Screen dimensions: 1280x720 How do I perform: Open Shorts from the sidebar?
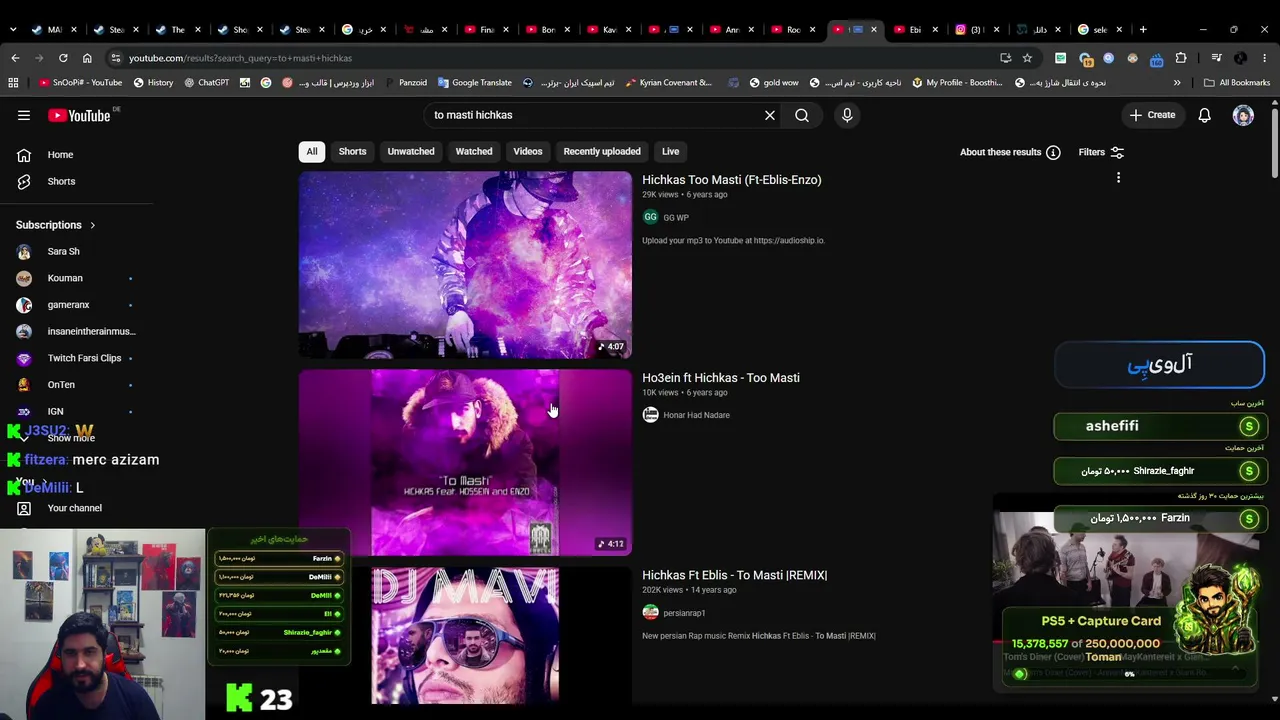(x=78, y=182)
